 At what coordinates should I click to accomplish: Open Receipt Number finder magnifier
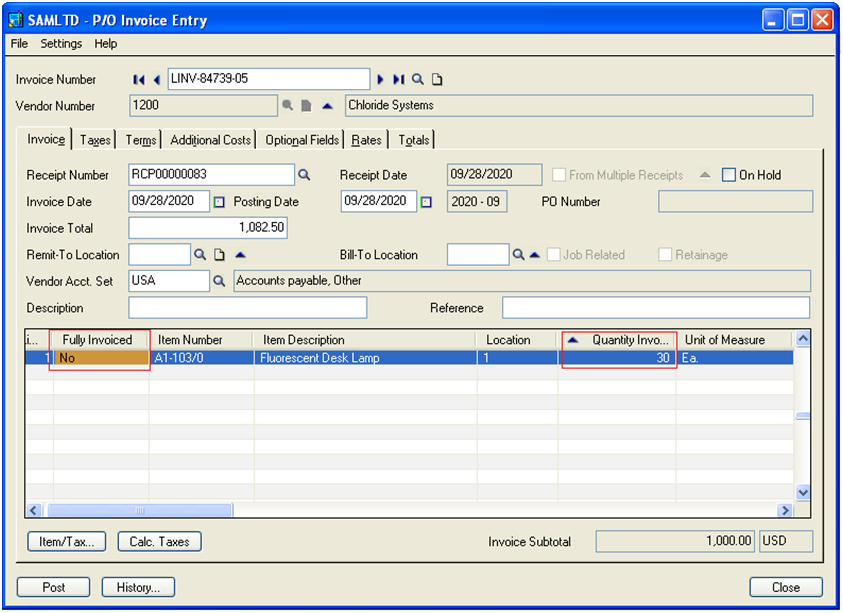pos(304,175)
